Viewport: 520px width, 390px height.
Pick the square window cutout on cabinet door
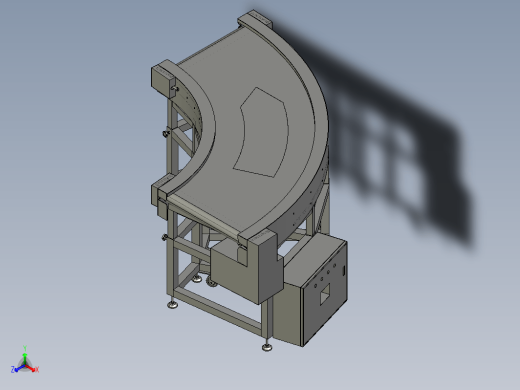tap(325, 294)
